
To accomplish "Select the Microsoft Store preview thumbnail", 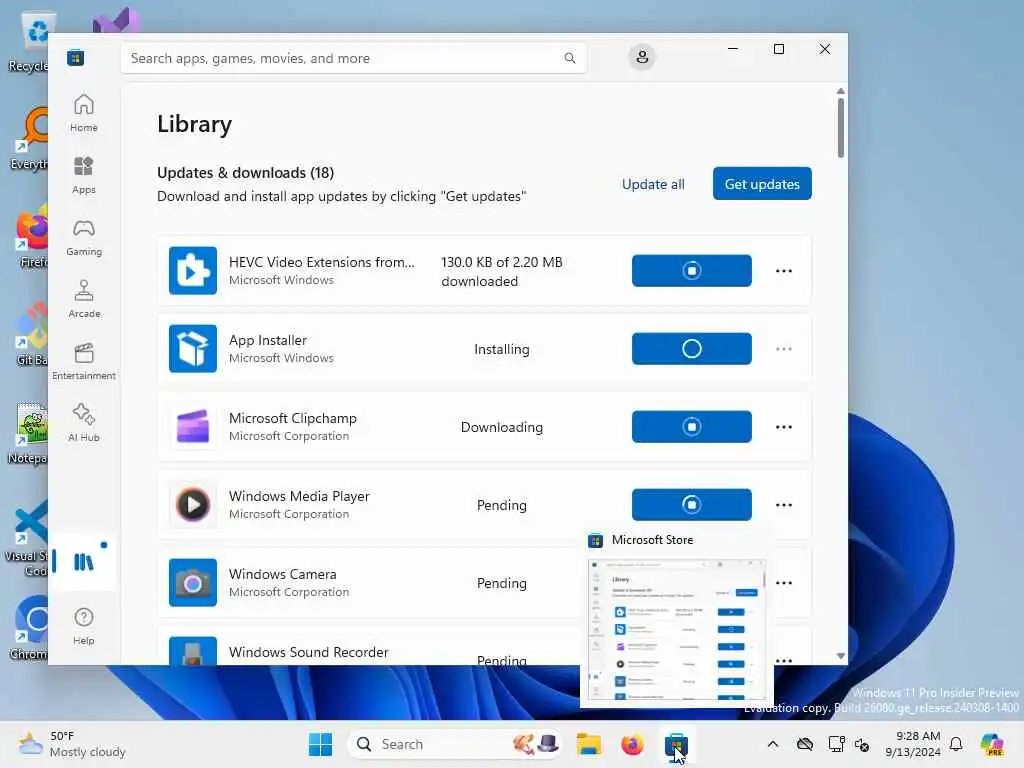I will pyautogui.click(x=677, y=630).
